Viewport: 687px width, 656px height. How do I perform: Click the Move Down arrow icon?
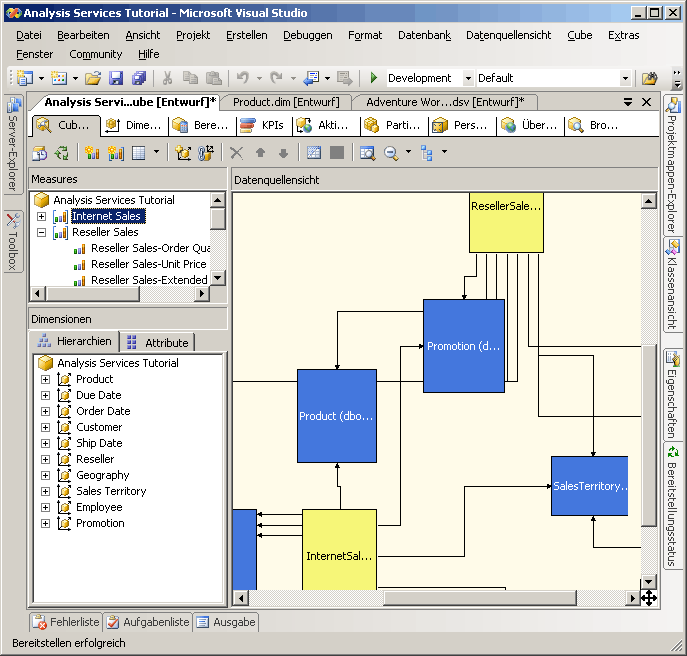[283, 153]
